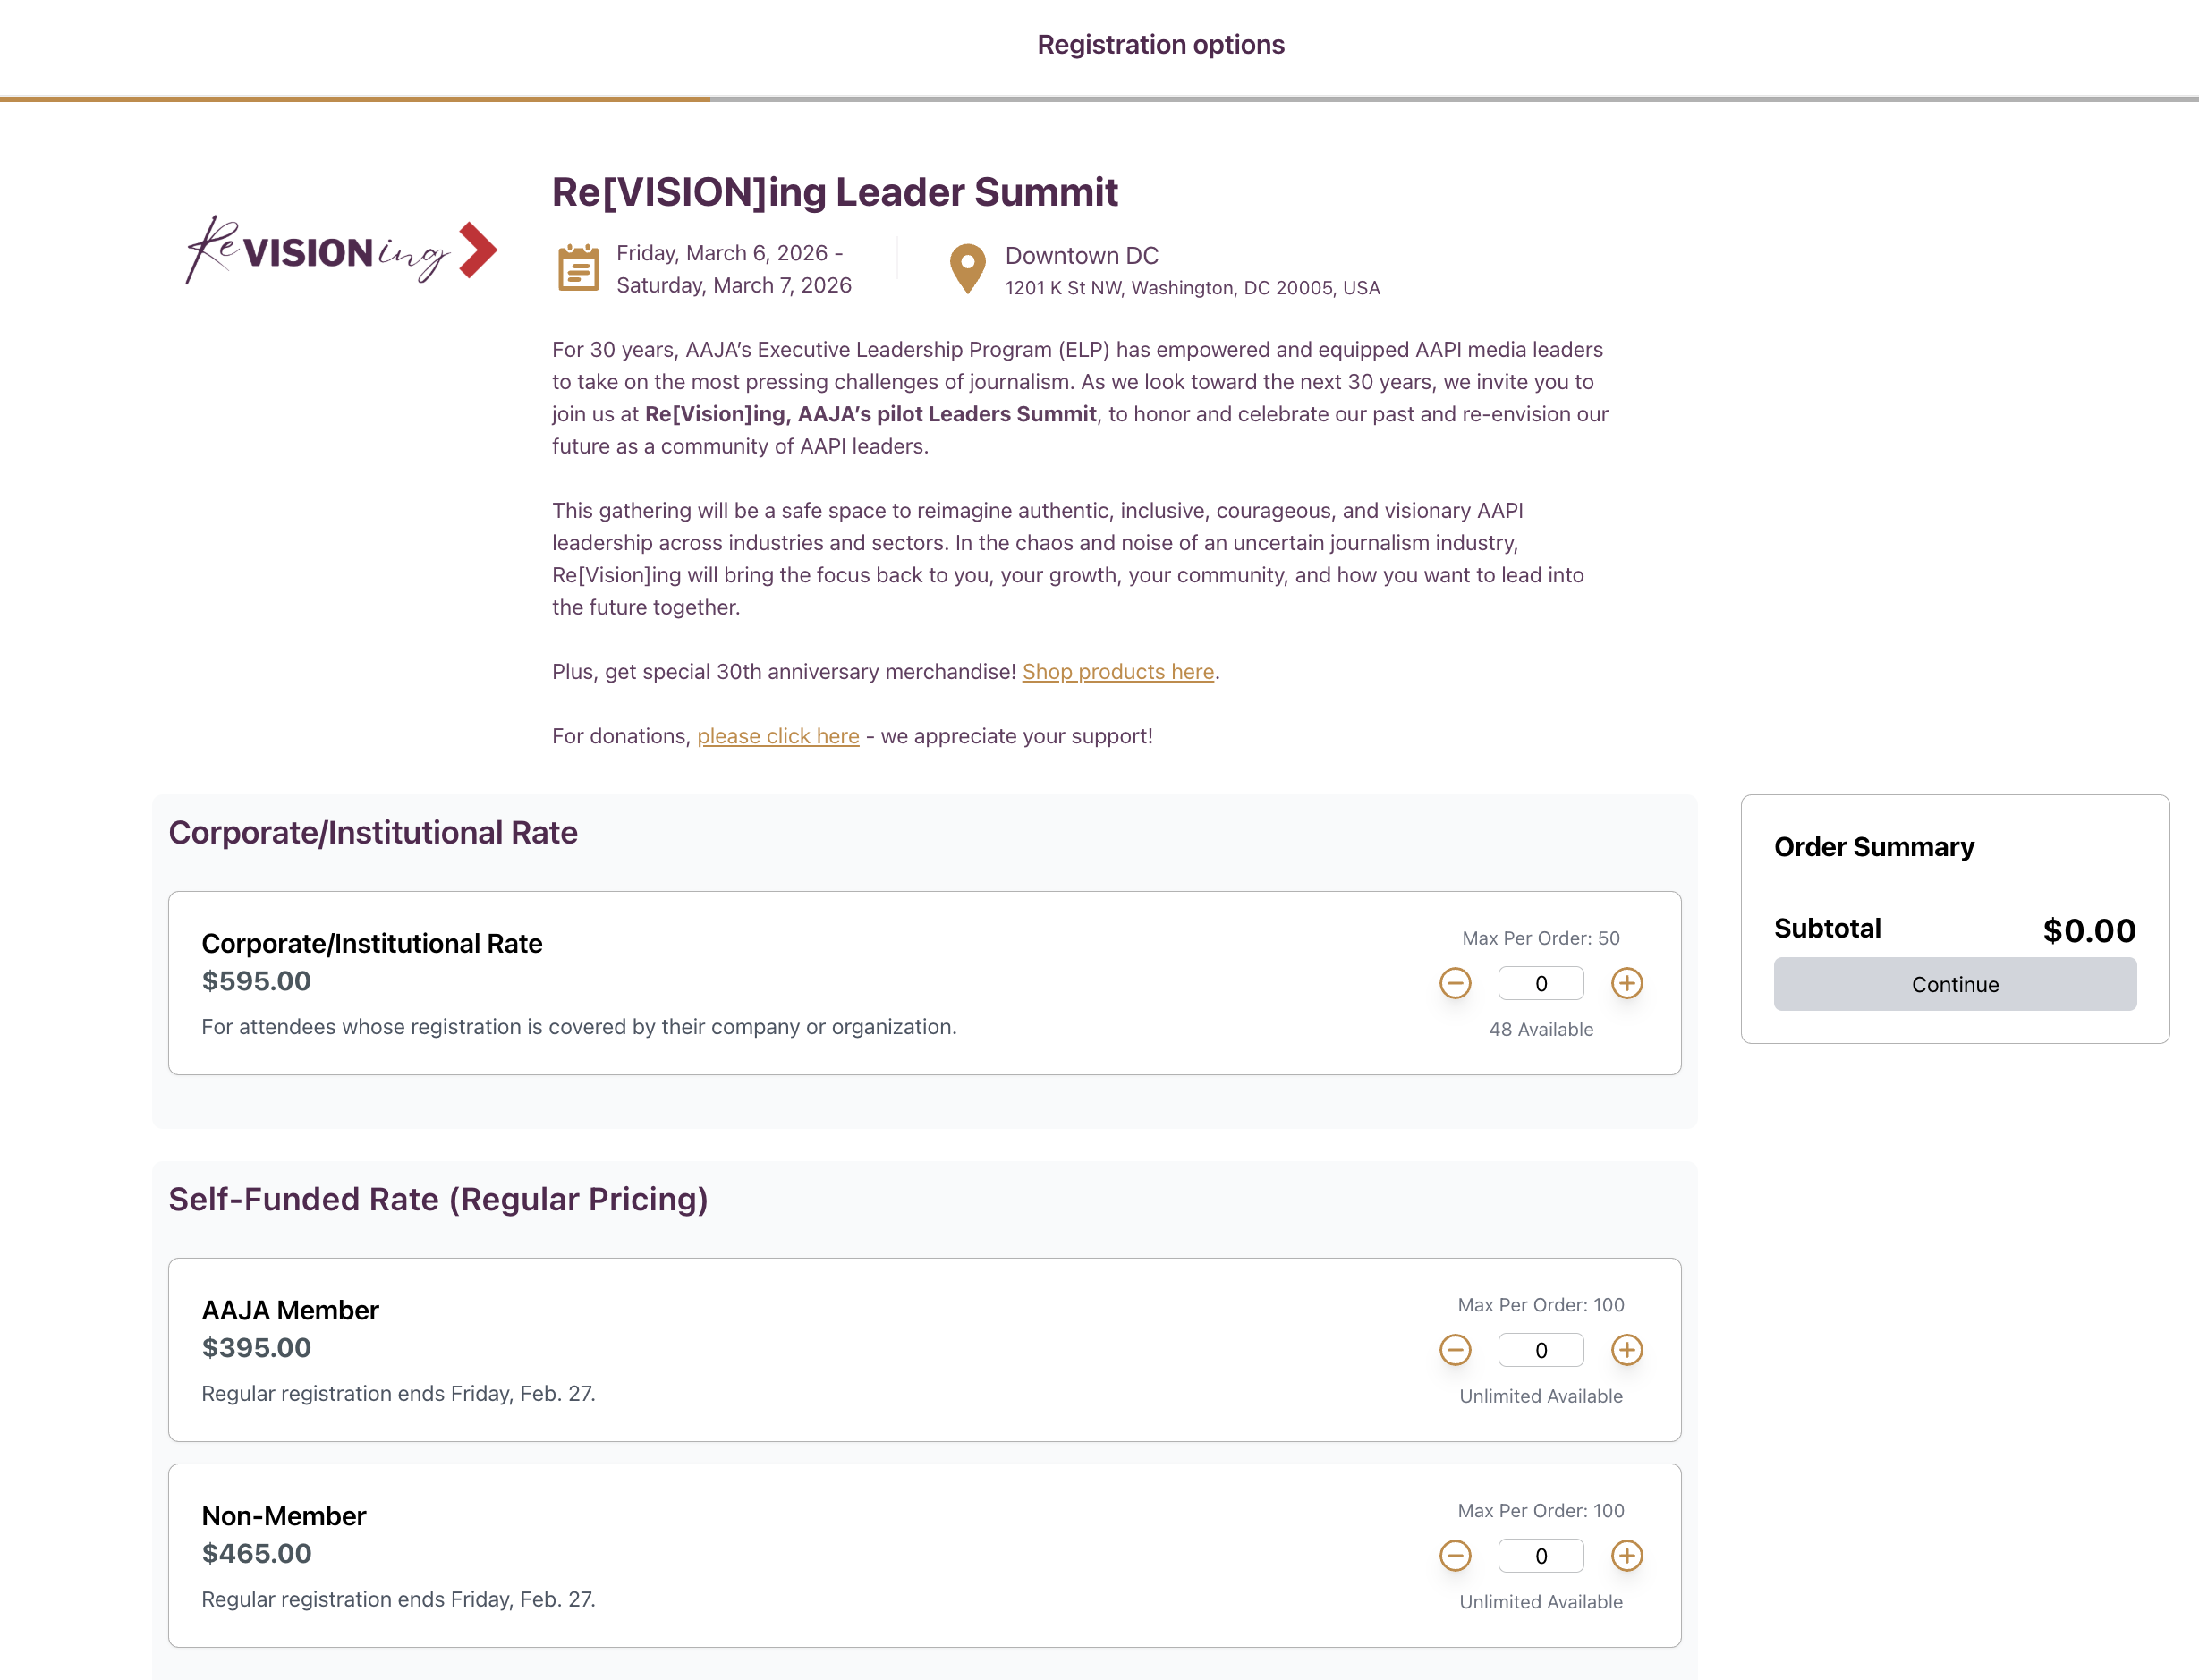This screenshot has height=1680, width=2199.
Task: Follow the please click here donation link
Action: coord(777,736)
